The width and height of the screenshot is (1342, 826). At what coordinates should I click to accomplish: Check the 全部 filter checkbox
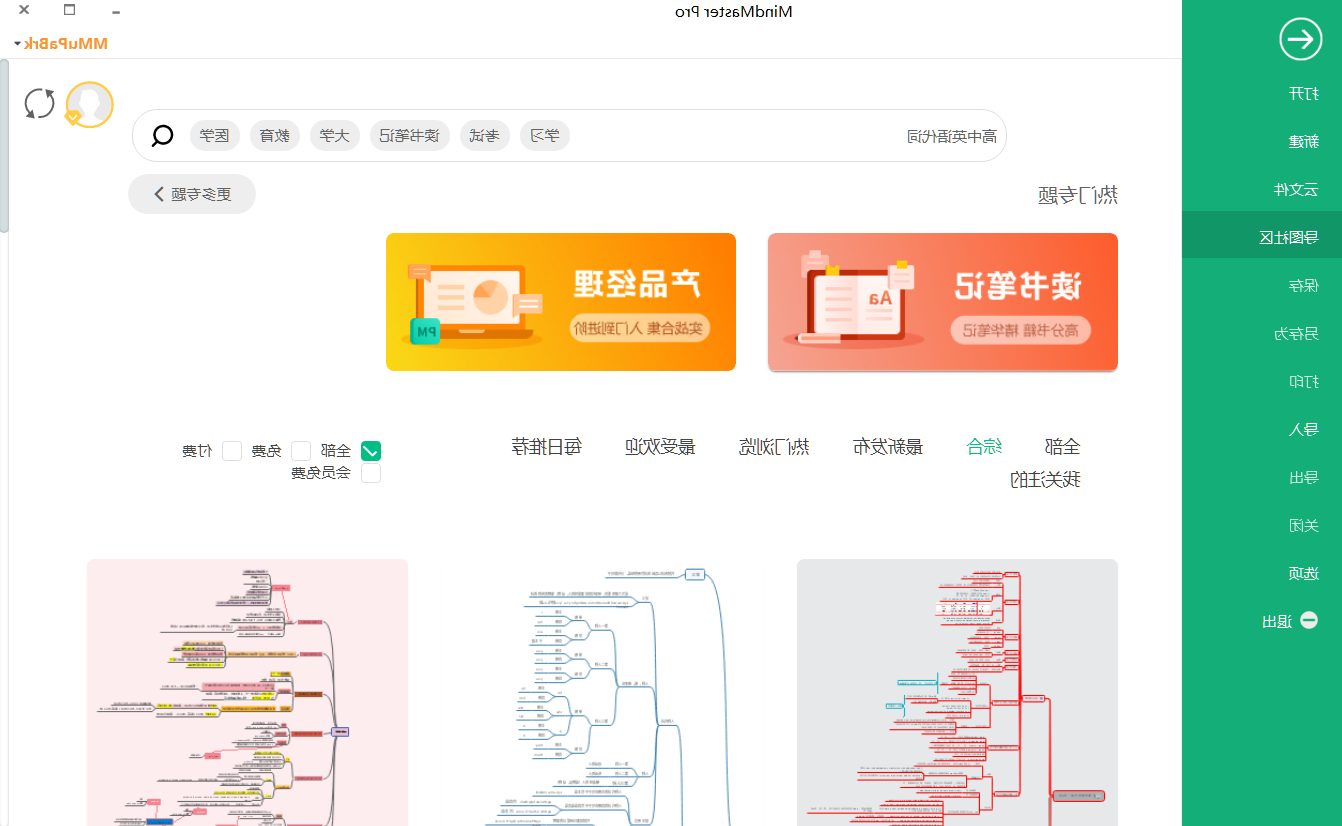[x=371, y=451]
